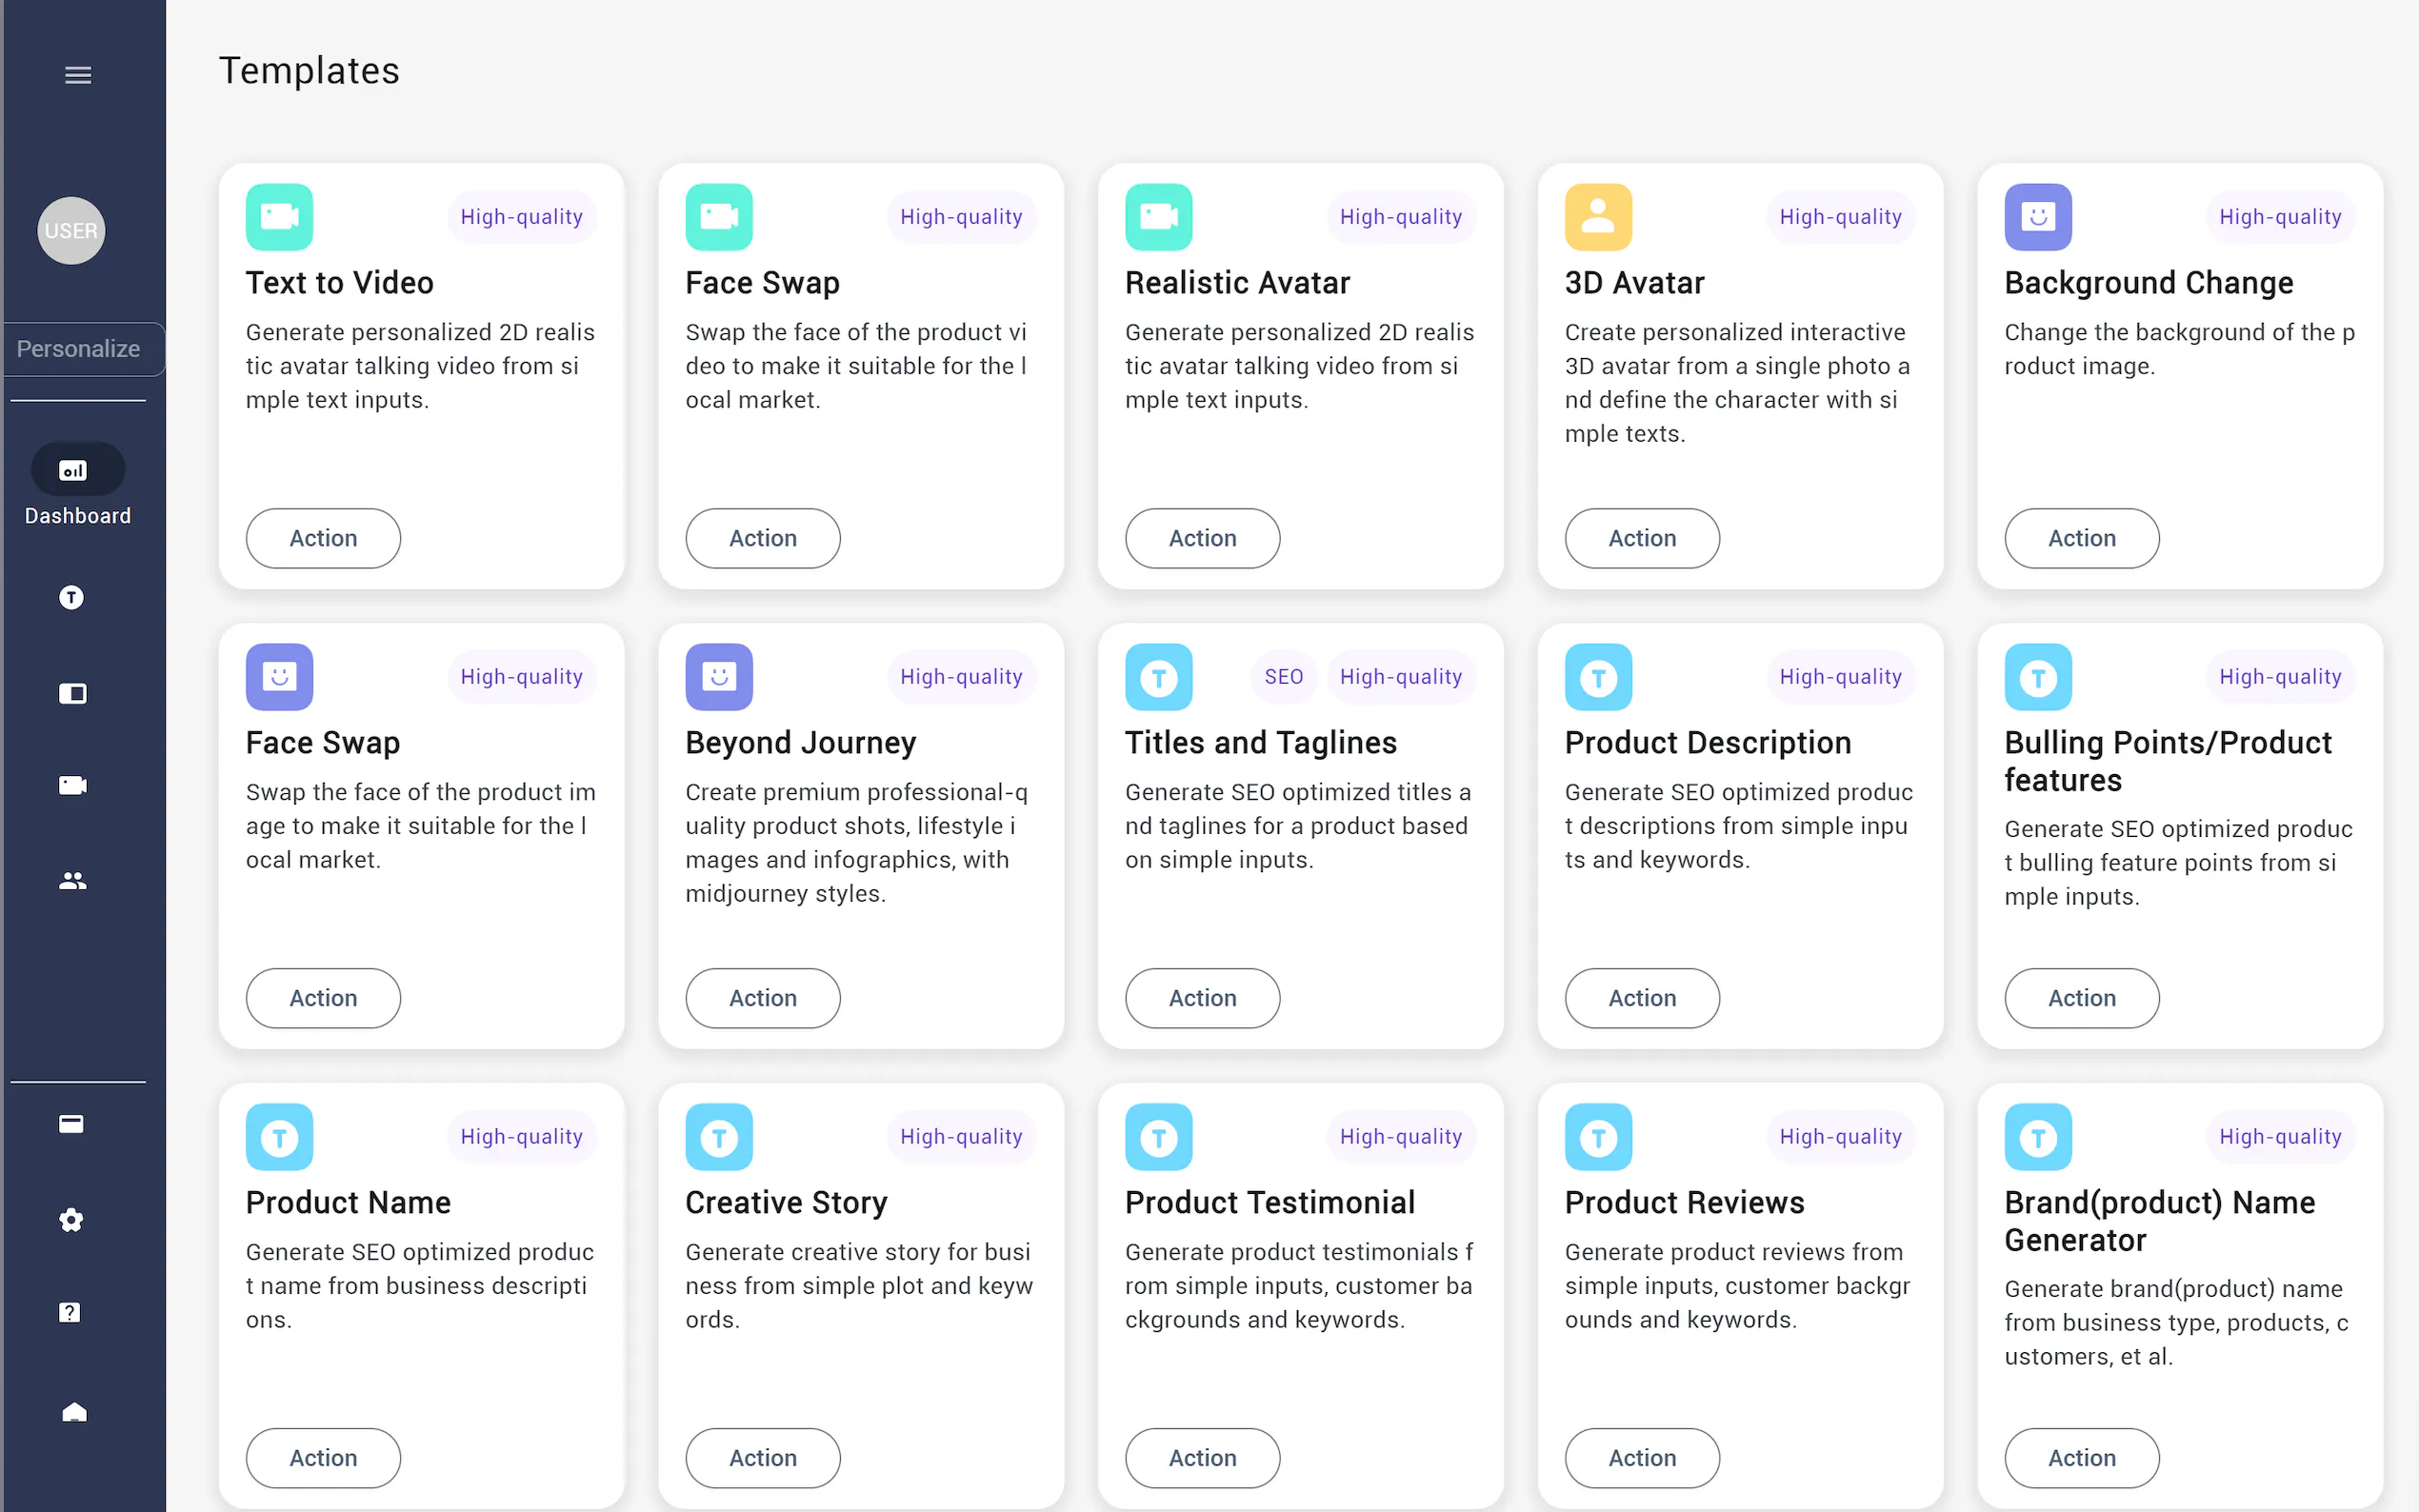The height and width of the screenshot is (1512, 2419).
Task: Click the USER avatar circle
Action: [x=71, y=231]
